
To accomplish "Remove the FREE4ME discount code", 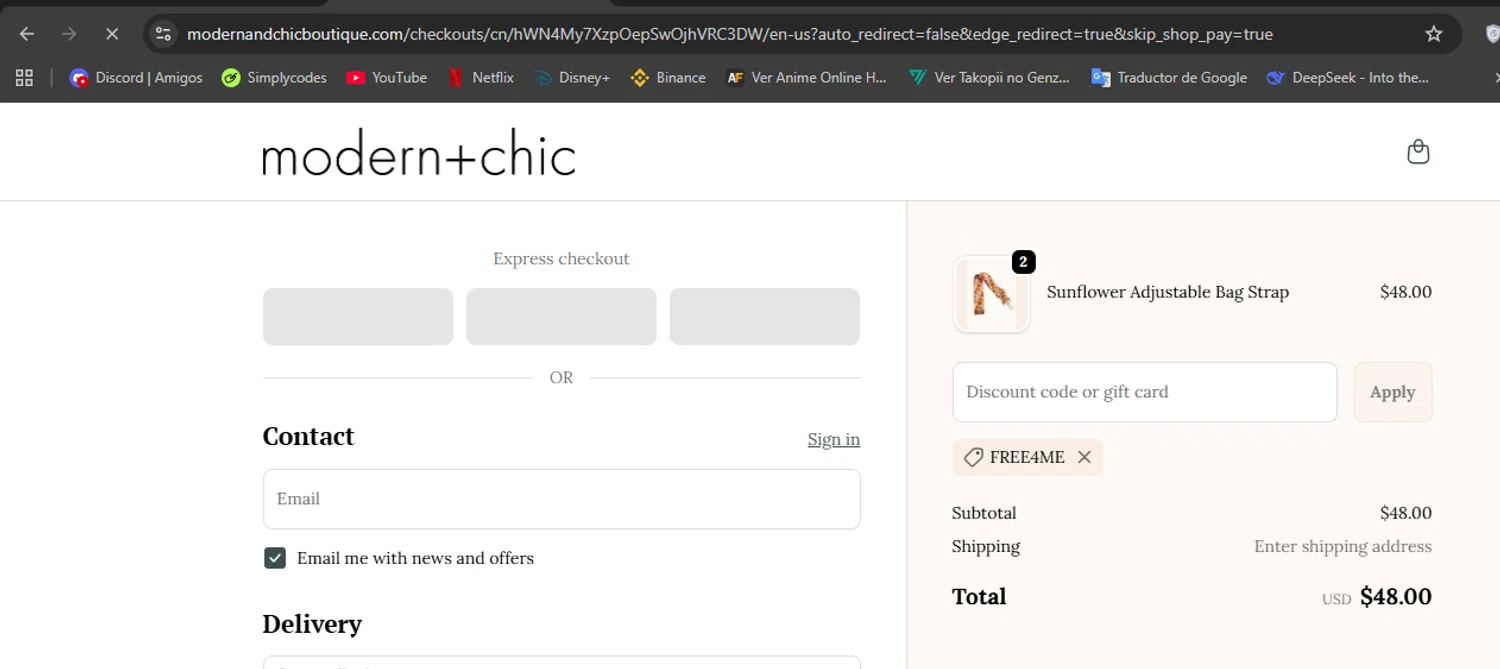I will tap(1084, 457).
